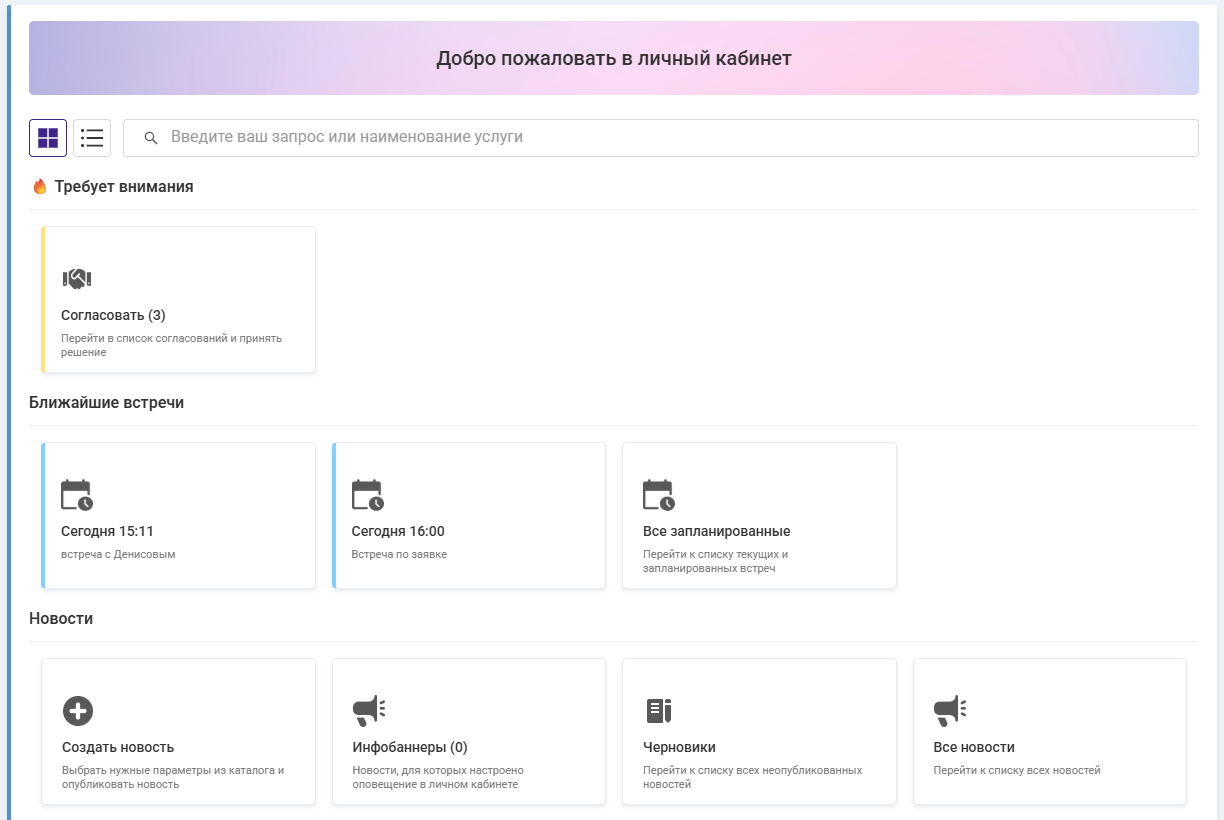Click the Черновики drafts icon

(x=658, y=711)
